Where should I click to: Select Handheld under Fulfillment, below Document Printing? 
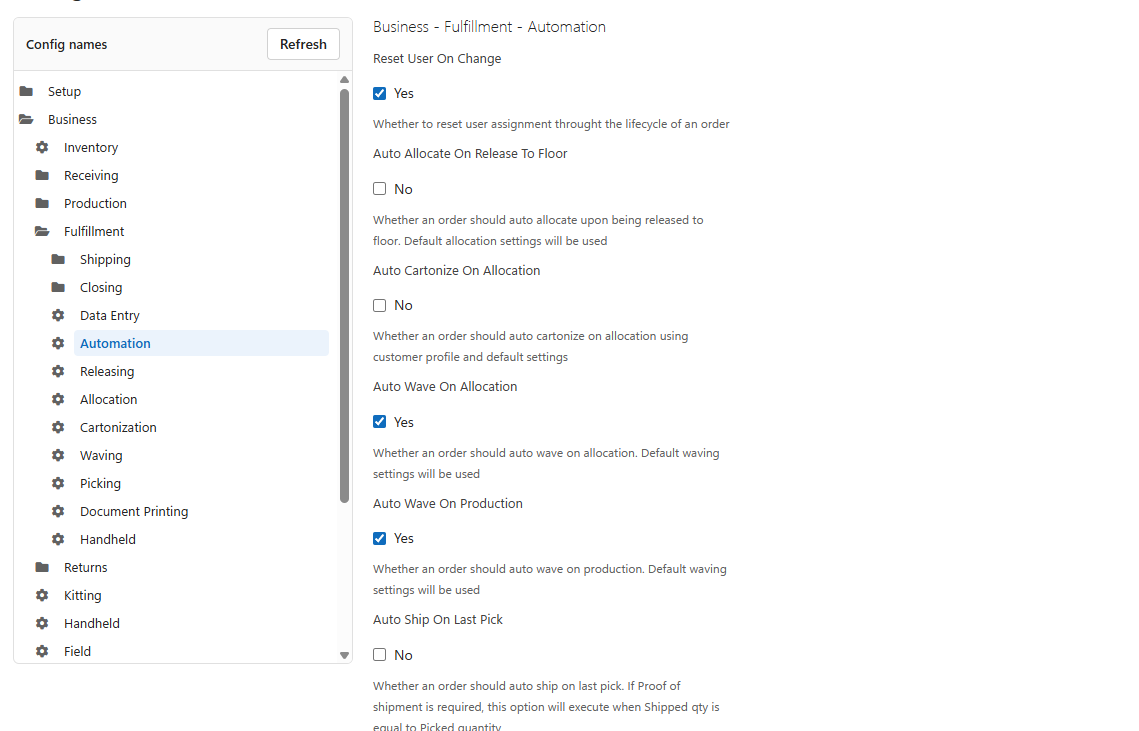[x=108, y=539]
